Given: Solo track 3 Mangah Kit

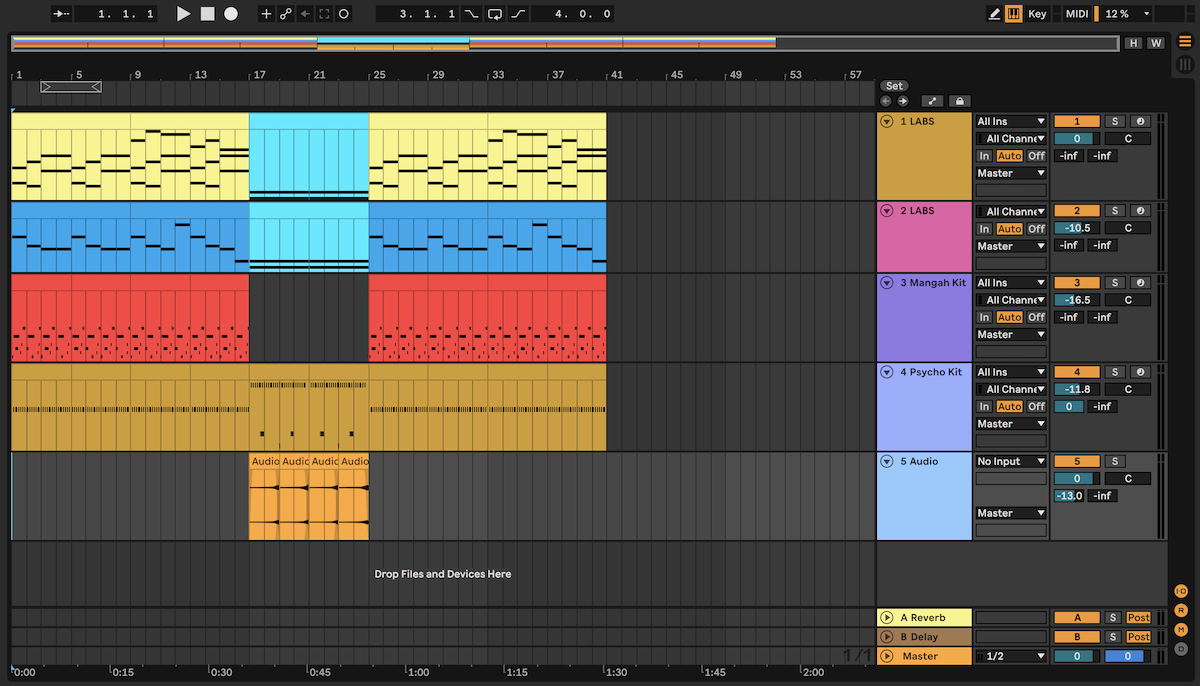Looking at the screenshot, I should [x=1114, y=283].
